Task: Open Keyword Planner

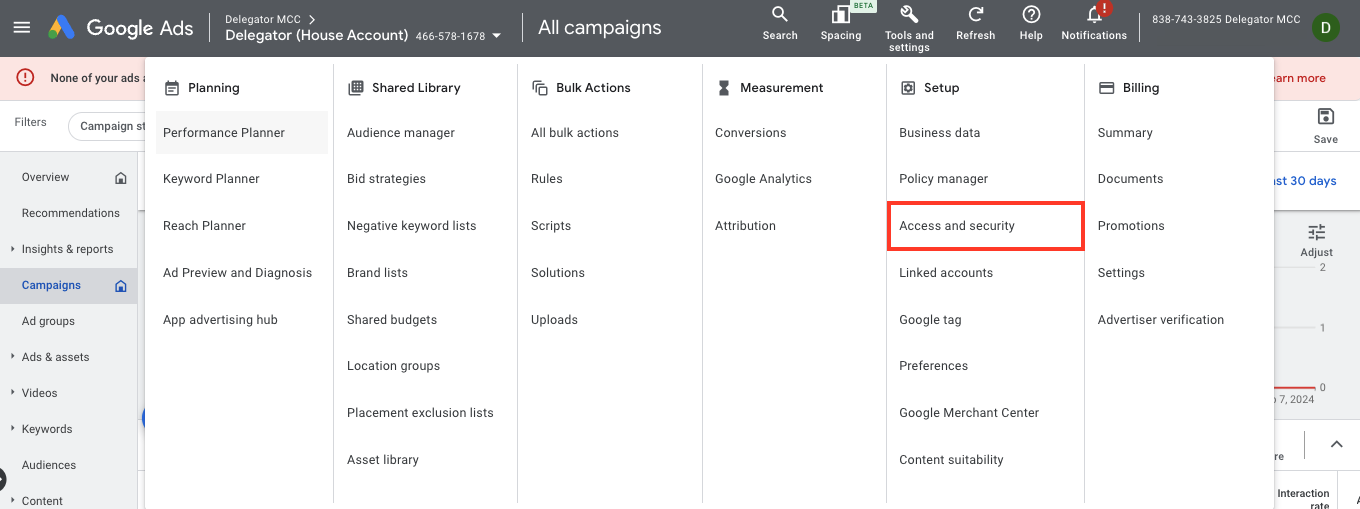Action: pyautogui.click(x=211, y=179)
